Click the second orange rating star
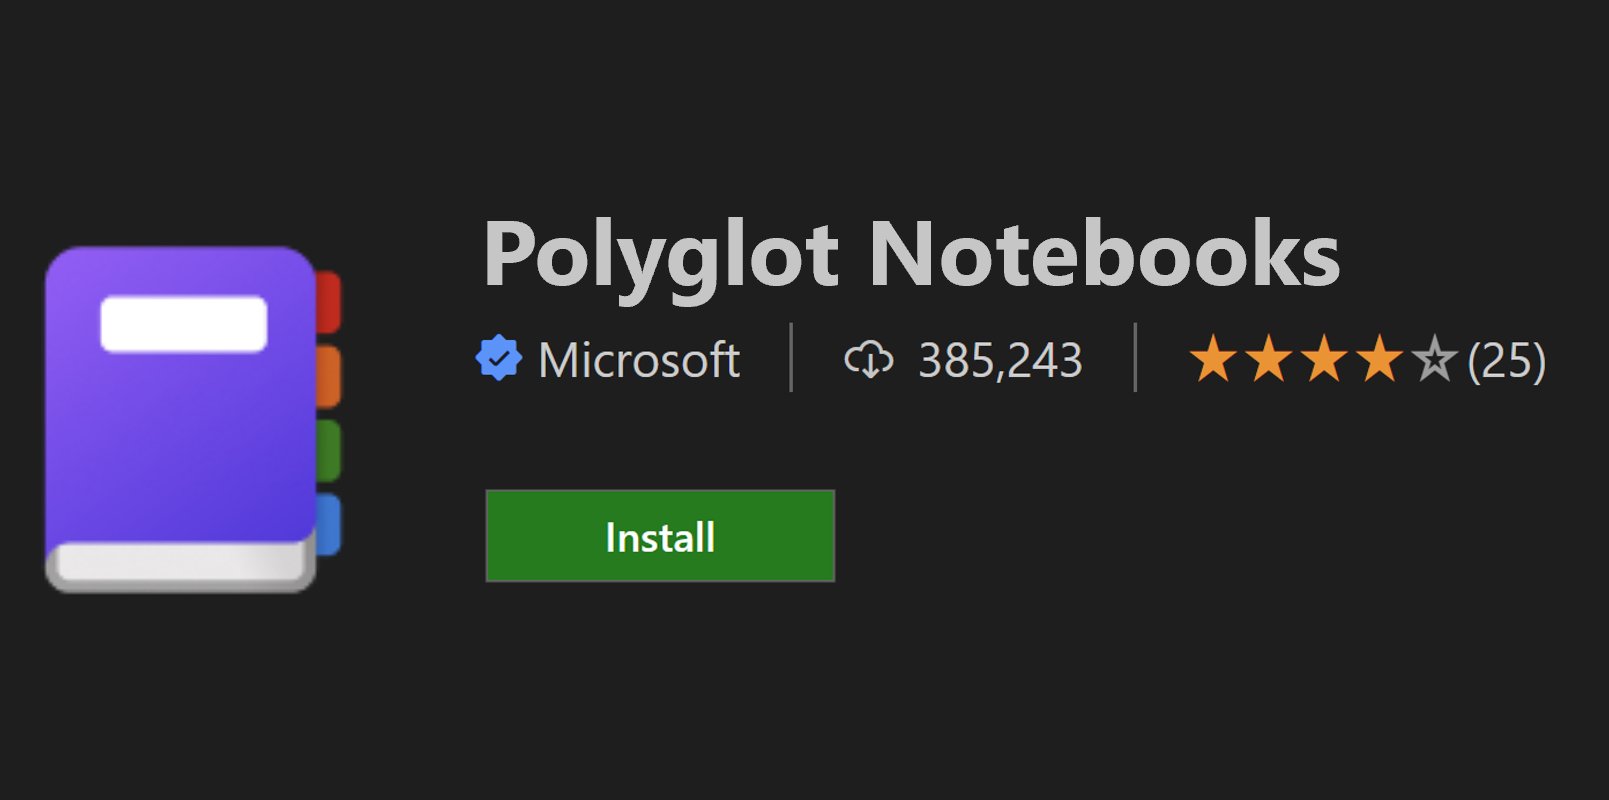This screenshot has width=1609, height=800. point(1269,359)
